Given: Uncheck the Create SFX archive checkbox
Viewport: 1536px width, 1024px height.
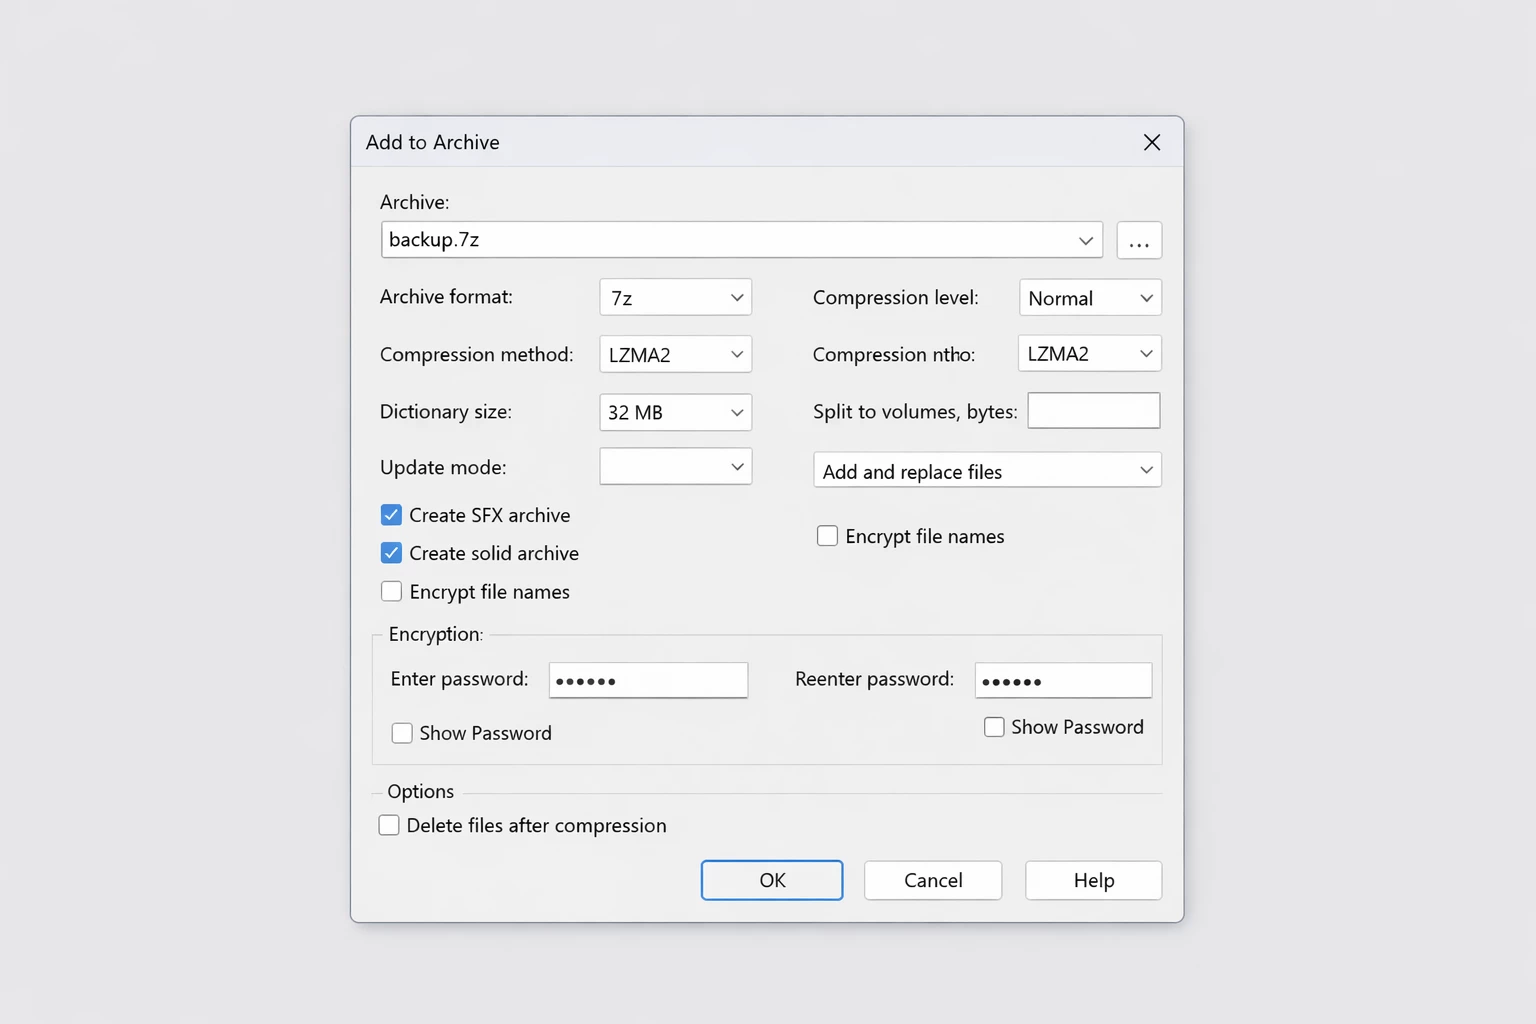Looking at the screenshot, I should point(391,515).
